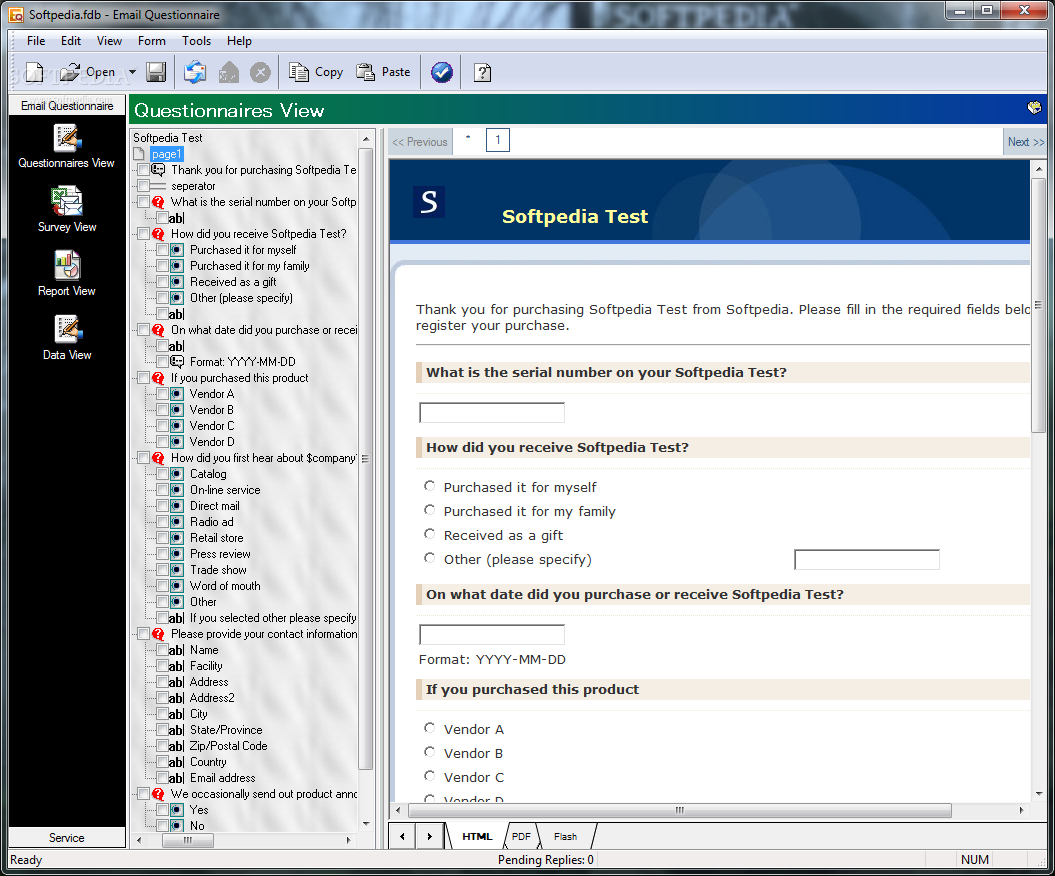Open Survey View from sidebar icon
This screenshot has width=1055, height=876.
[67, 202]
